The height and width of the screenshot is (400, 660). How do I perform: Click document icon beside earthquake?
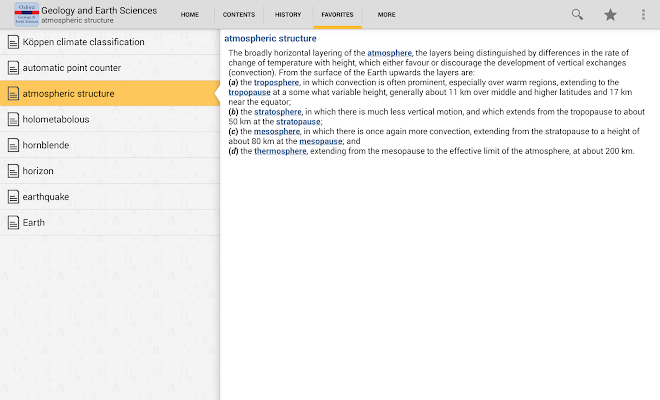(13, 197)
